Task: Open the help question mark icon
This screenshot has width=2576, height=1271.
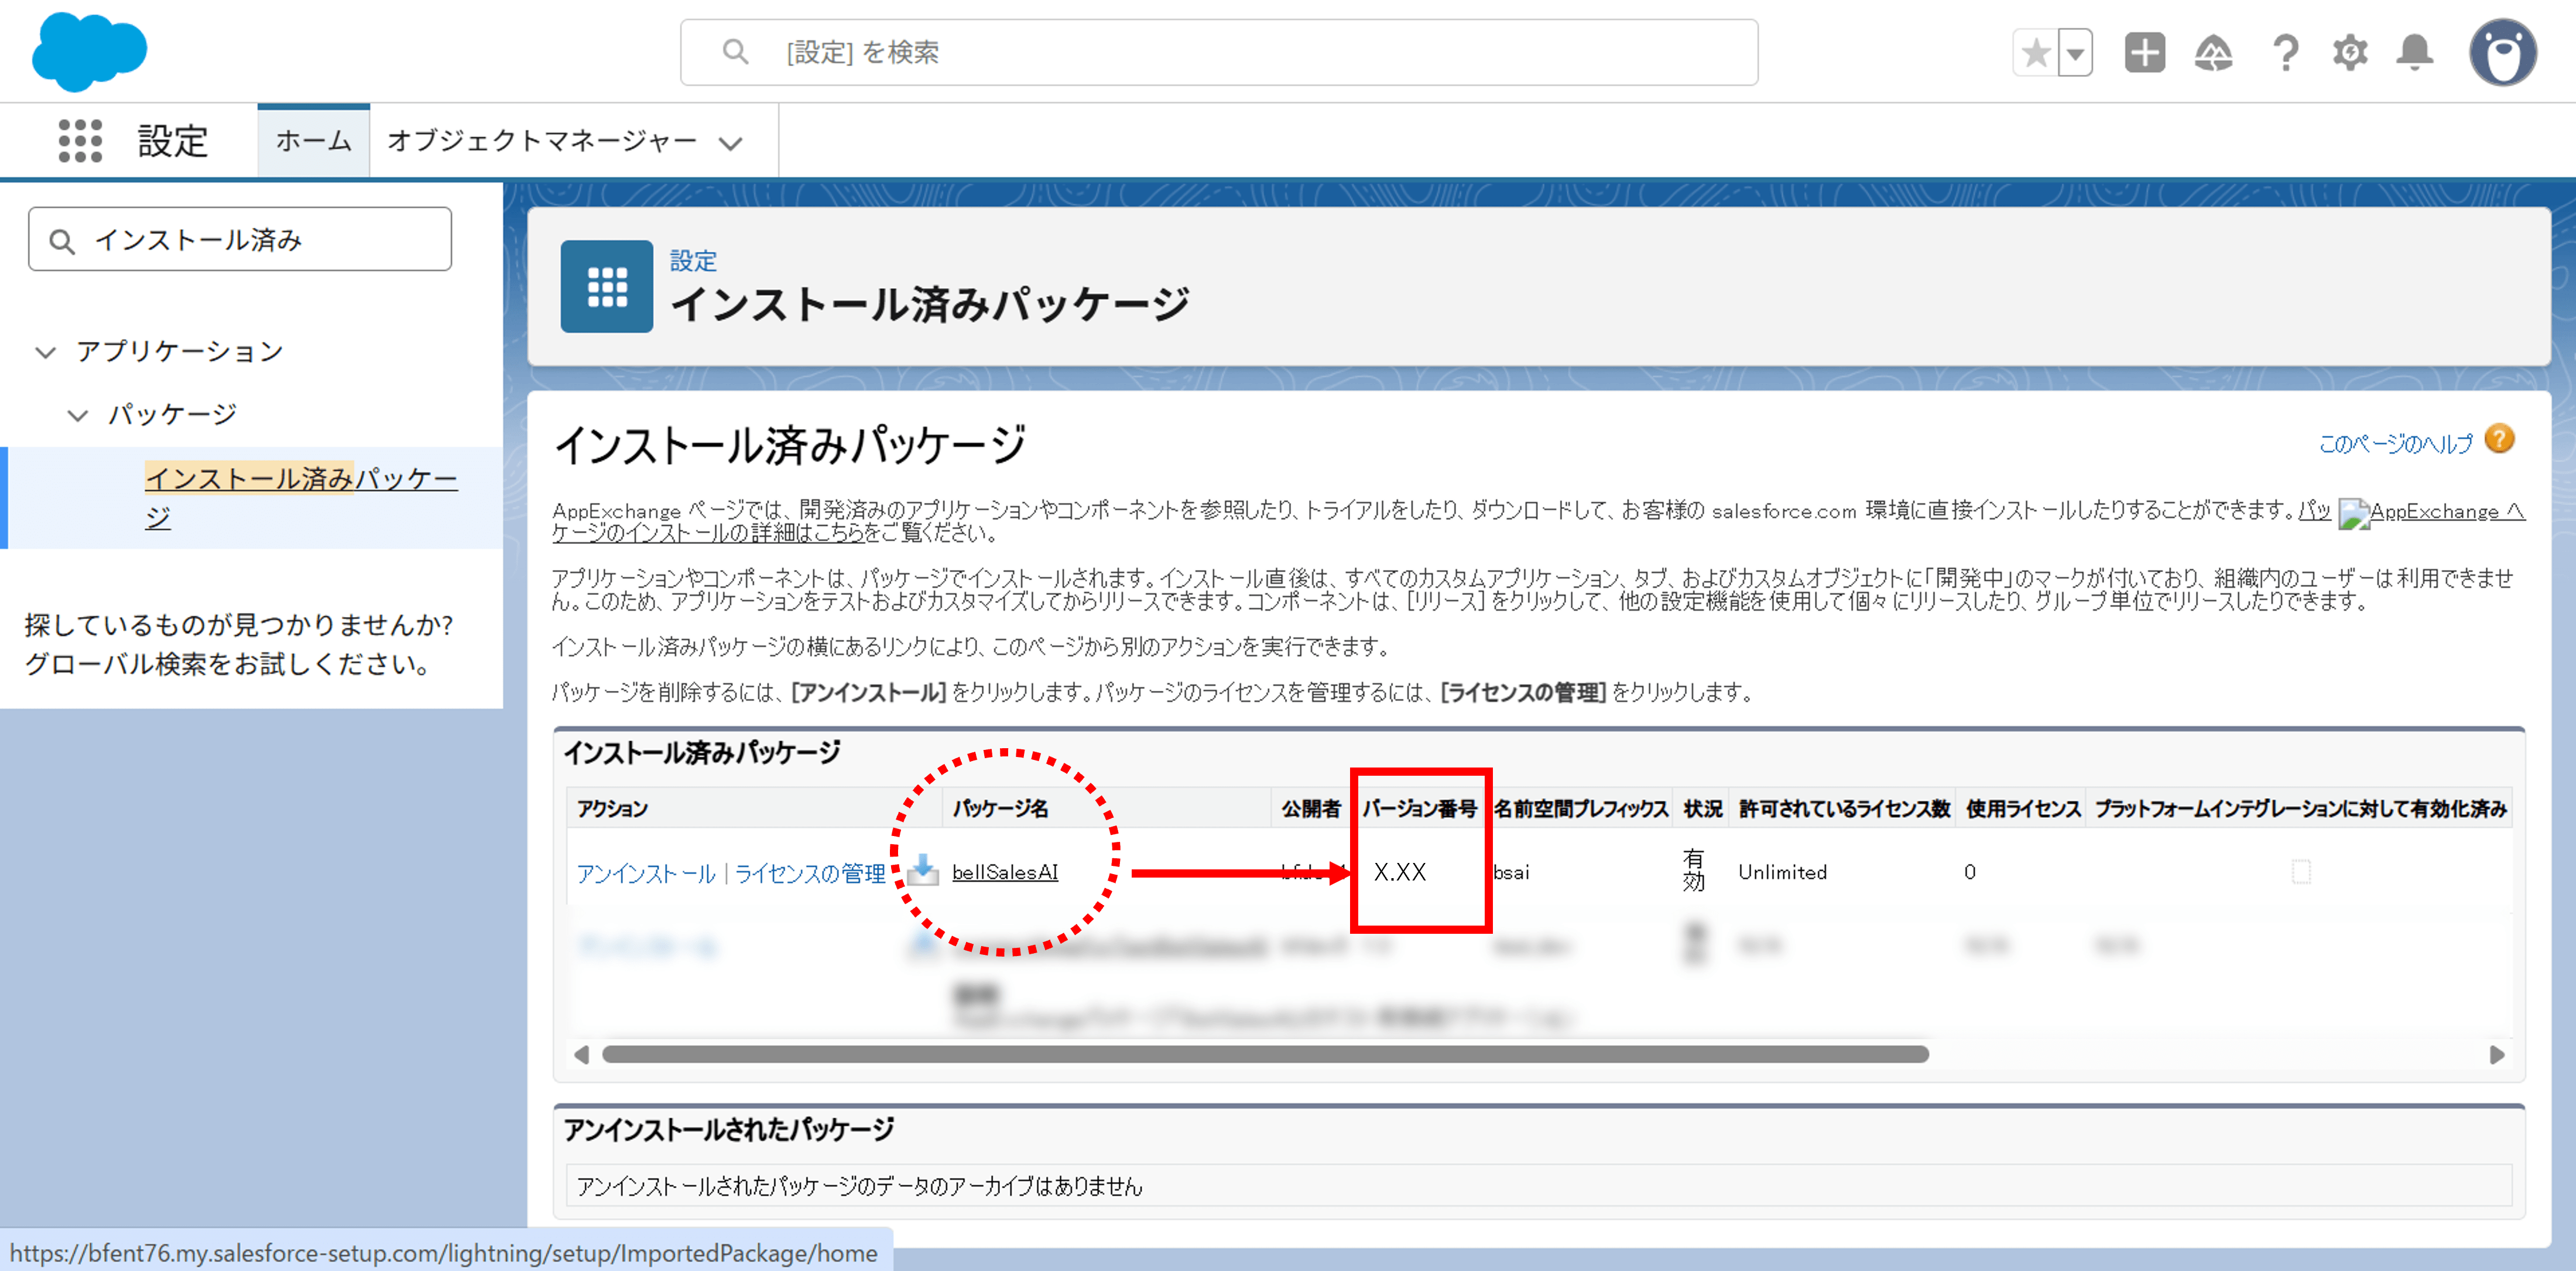Action: (x=2285, y=53)
